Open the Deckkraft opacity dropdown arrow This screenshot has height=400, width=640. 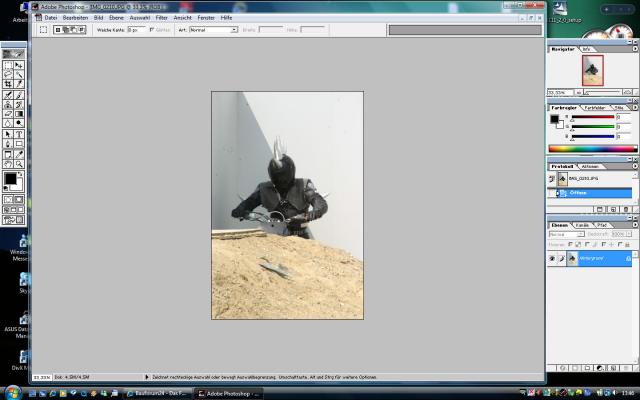pyautogui.click(x=629, y=234)
